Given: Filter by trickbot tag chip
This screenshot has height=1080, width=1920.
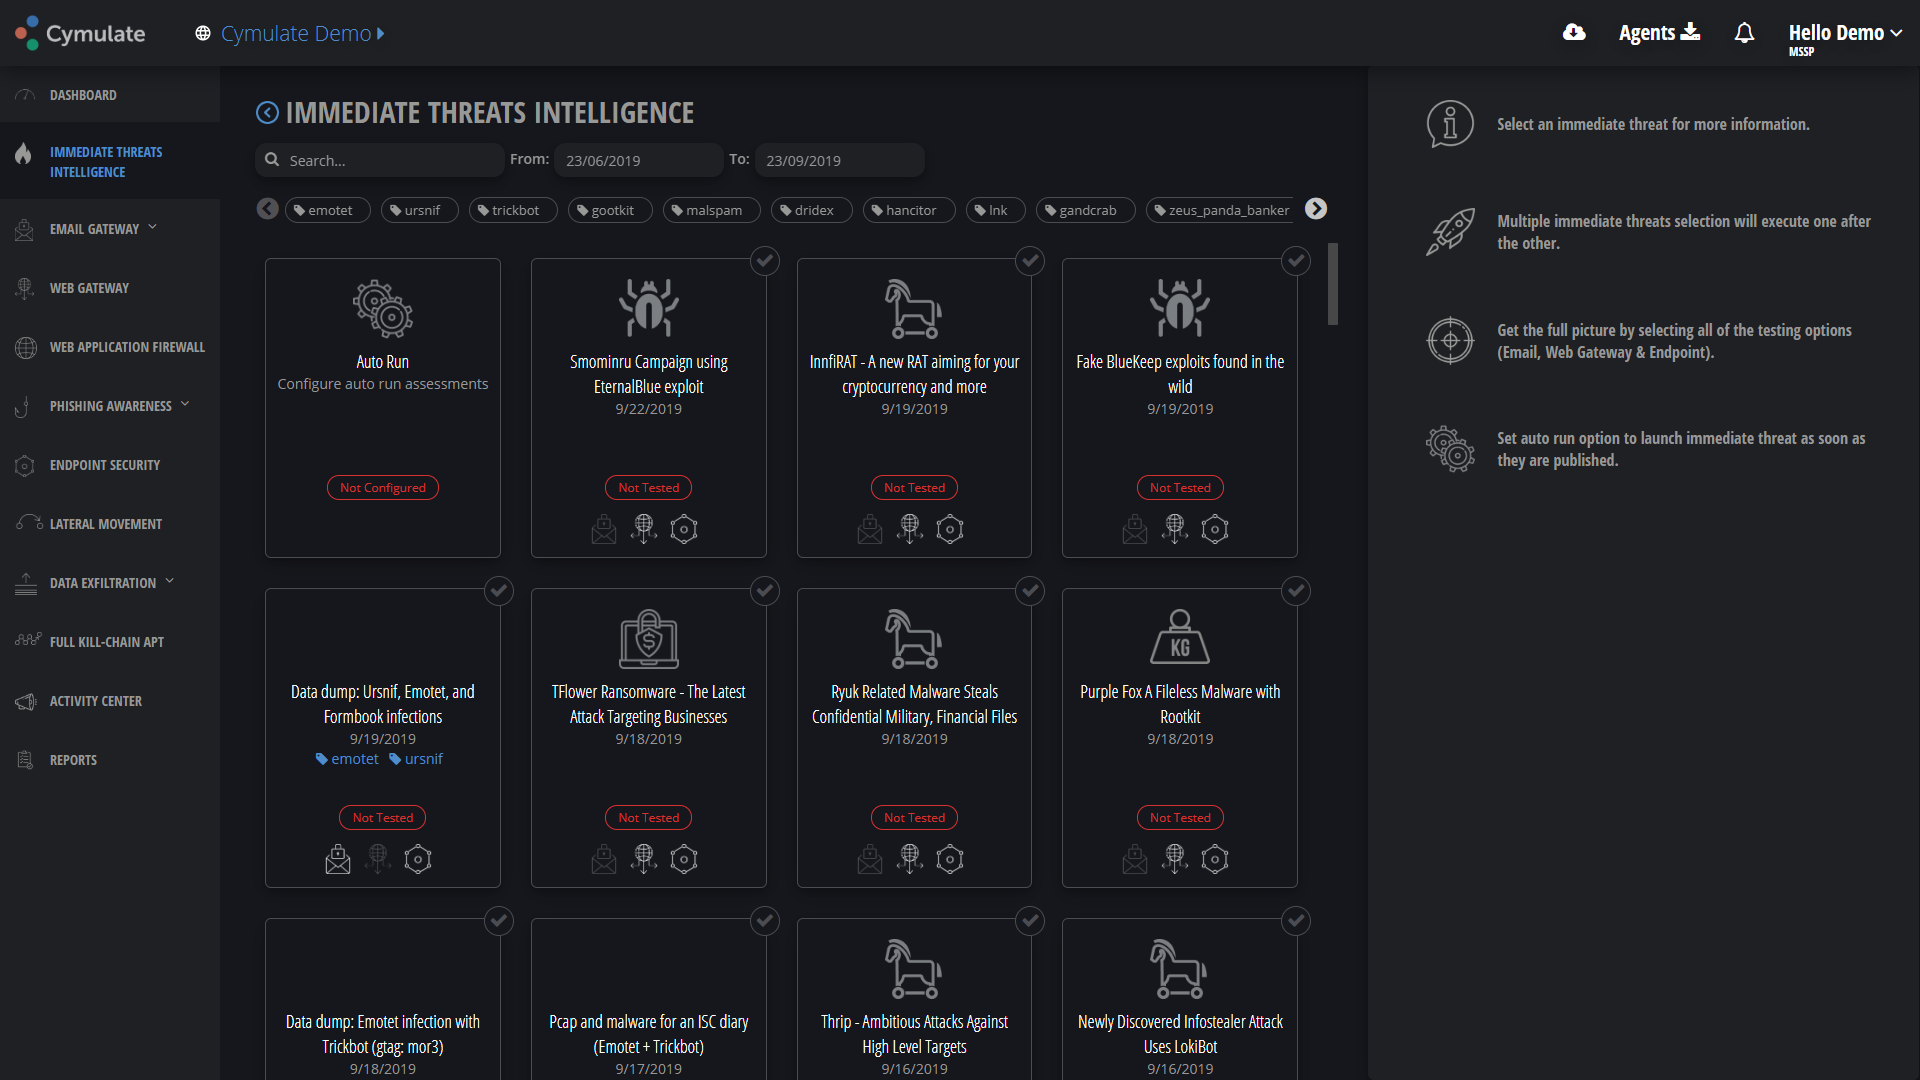Looking at the screenshot, I should tap(512, 210).
